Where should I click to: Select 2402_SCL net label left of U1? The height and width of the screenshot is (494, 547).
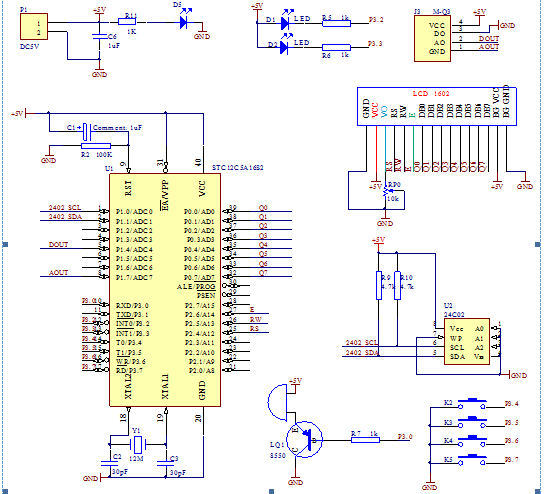click(65, 208)
